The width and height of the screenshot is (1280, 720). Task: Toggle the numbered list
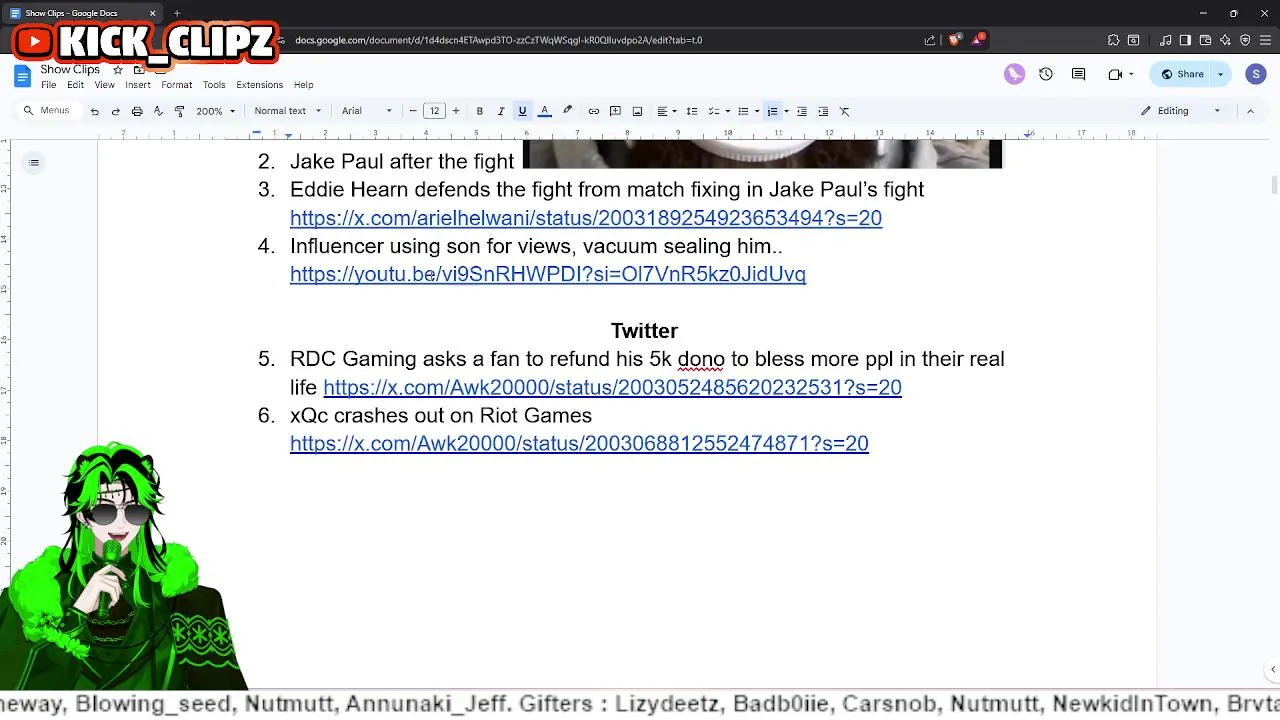tap(772, 111)
